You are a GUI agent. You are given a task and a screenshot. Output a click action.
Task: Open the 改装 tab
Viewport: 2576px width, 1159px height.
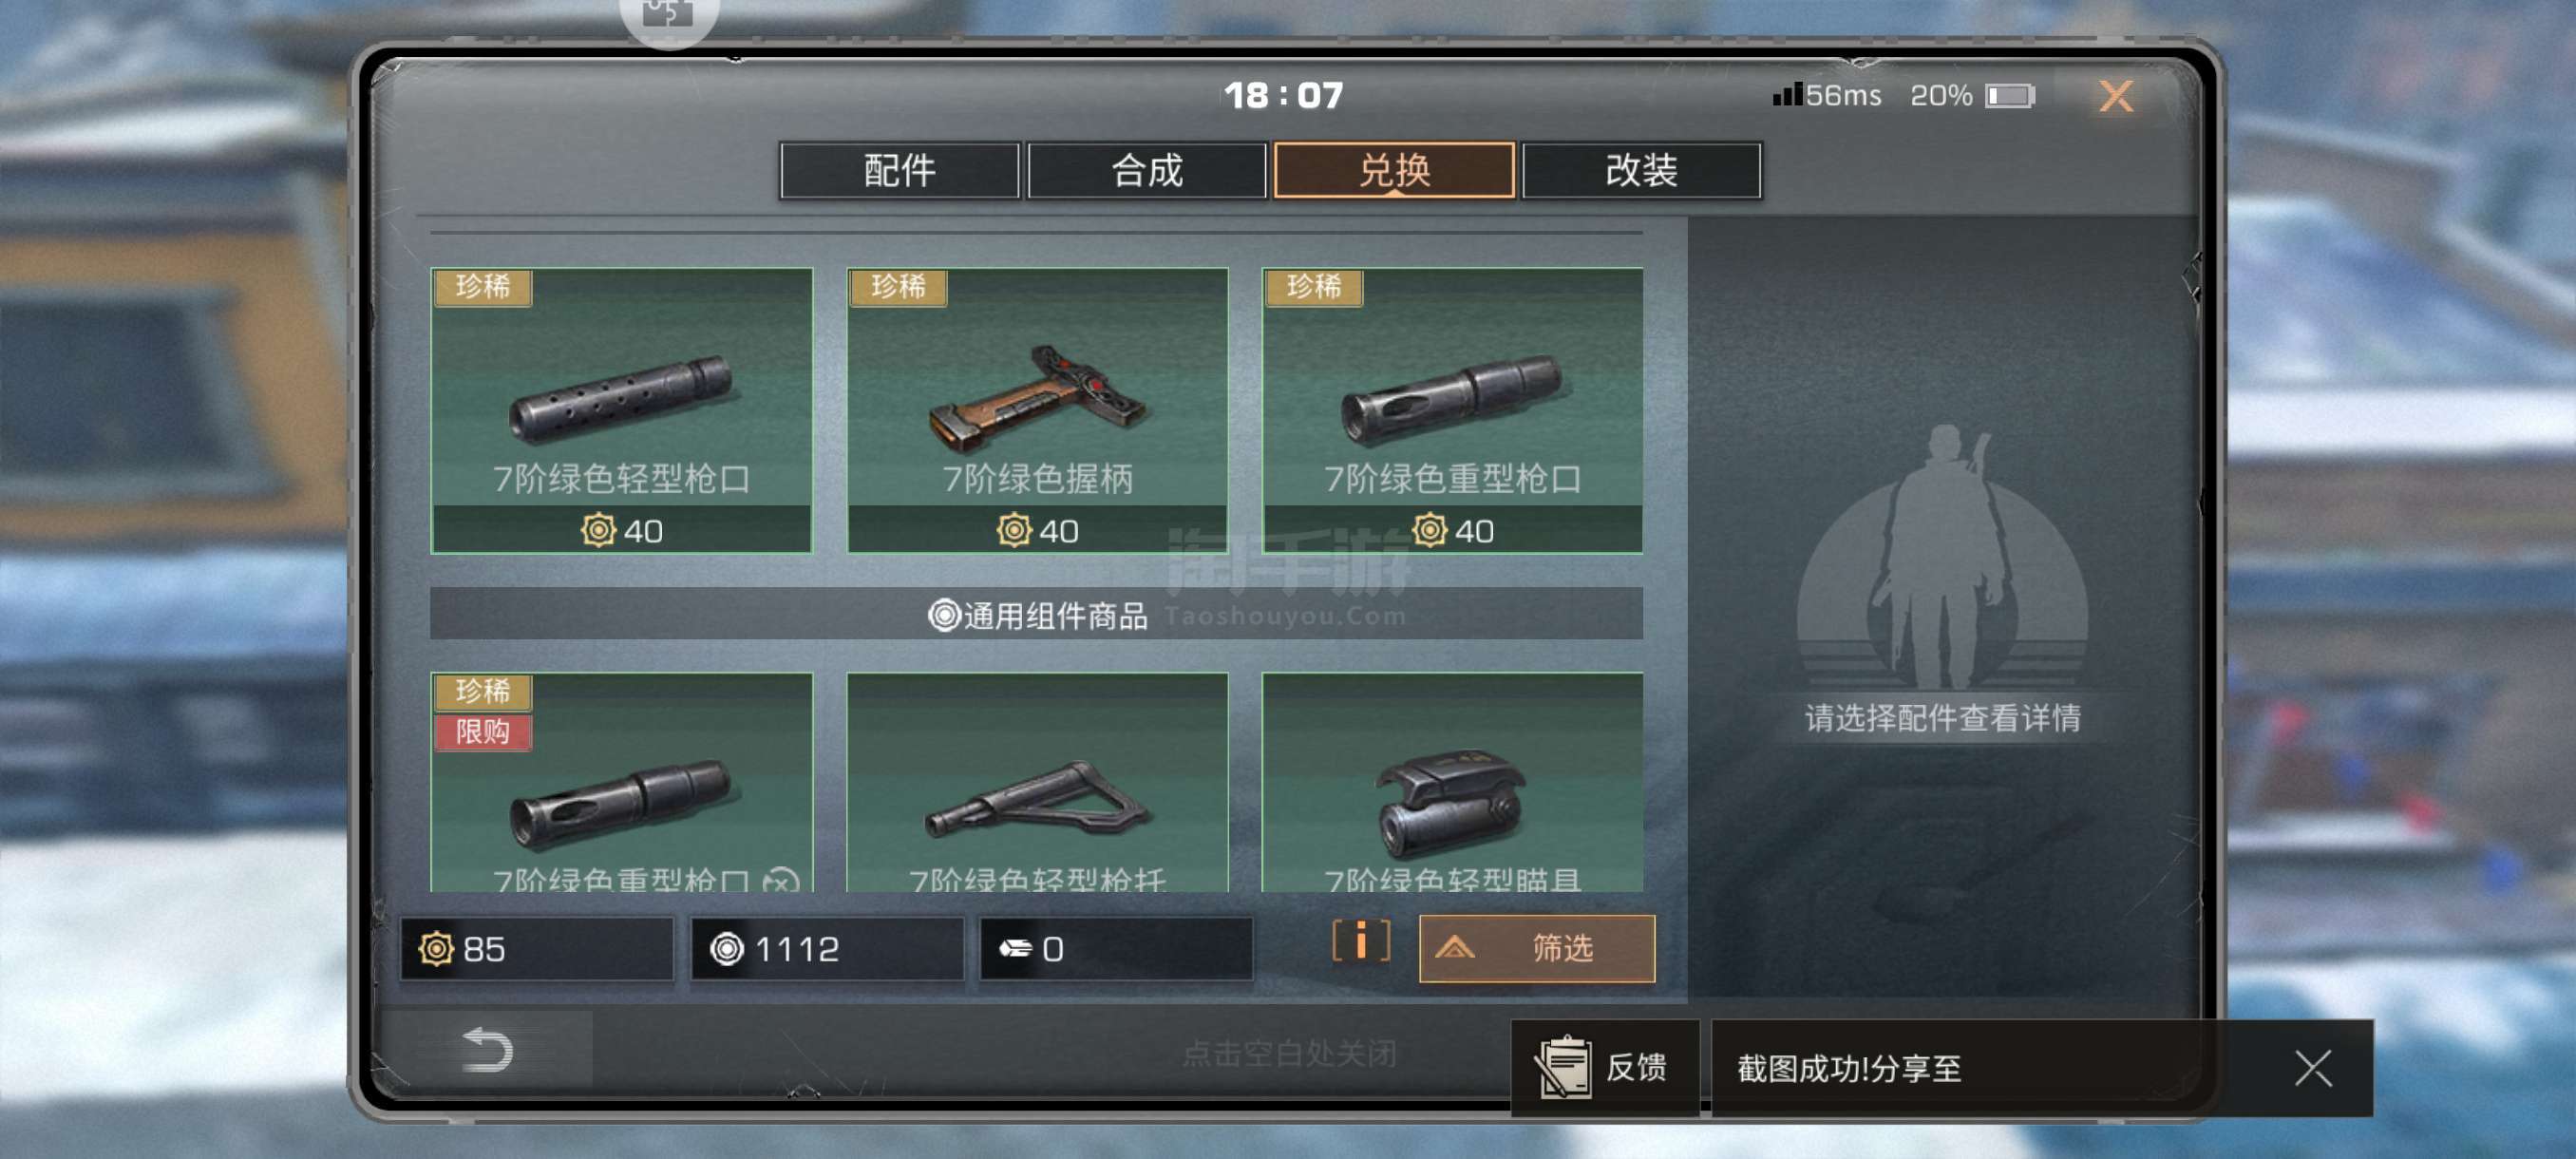(x=1641, y=170)
